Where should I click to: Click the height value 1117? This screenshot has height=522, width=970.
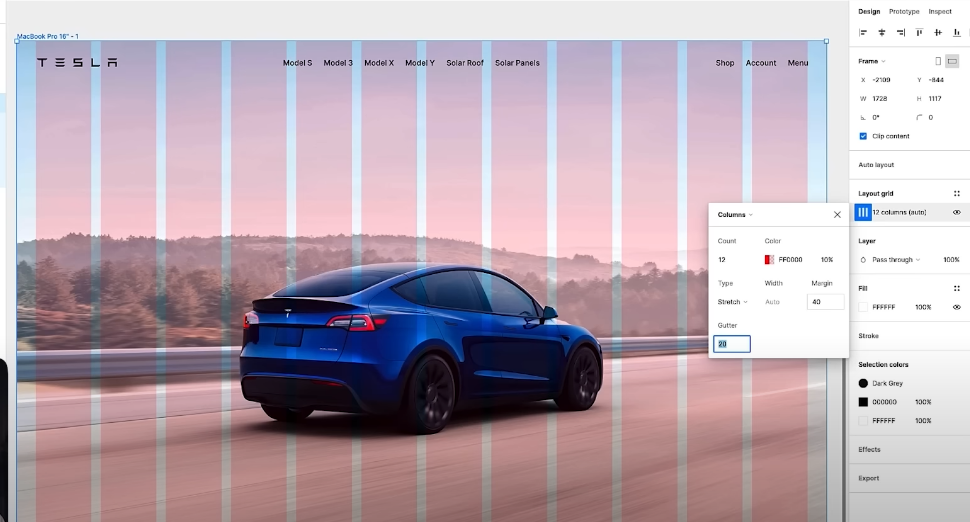tap(935, 98)
